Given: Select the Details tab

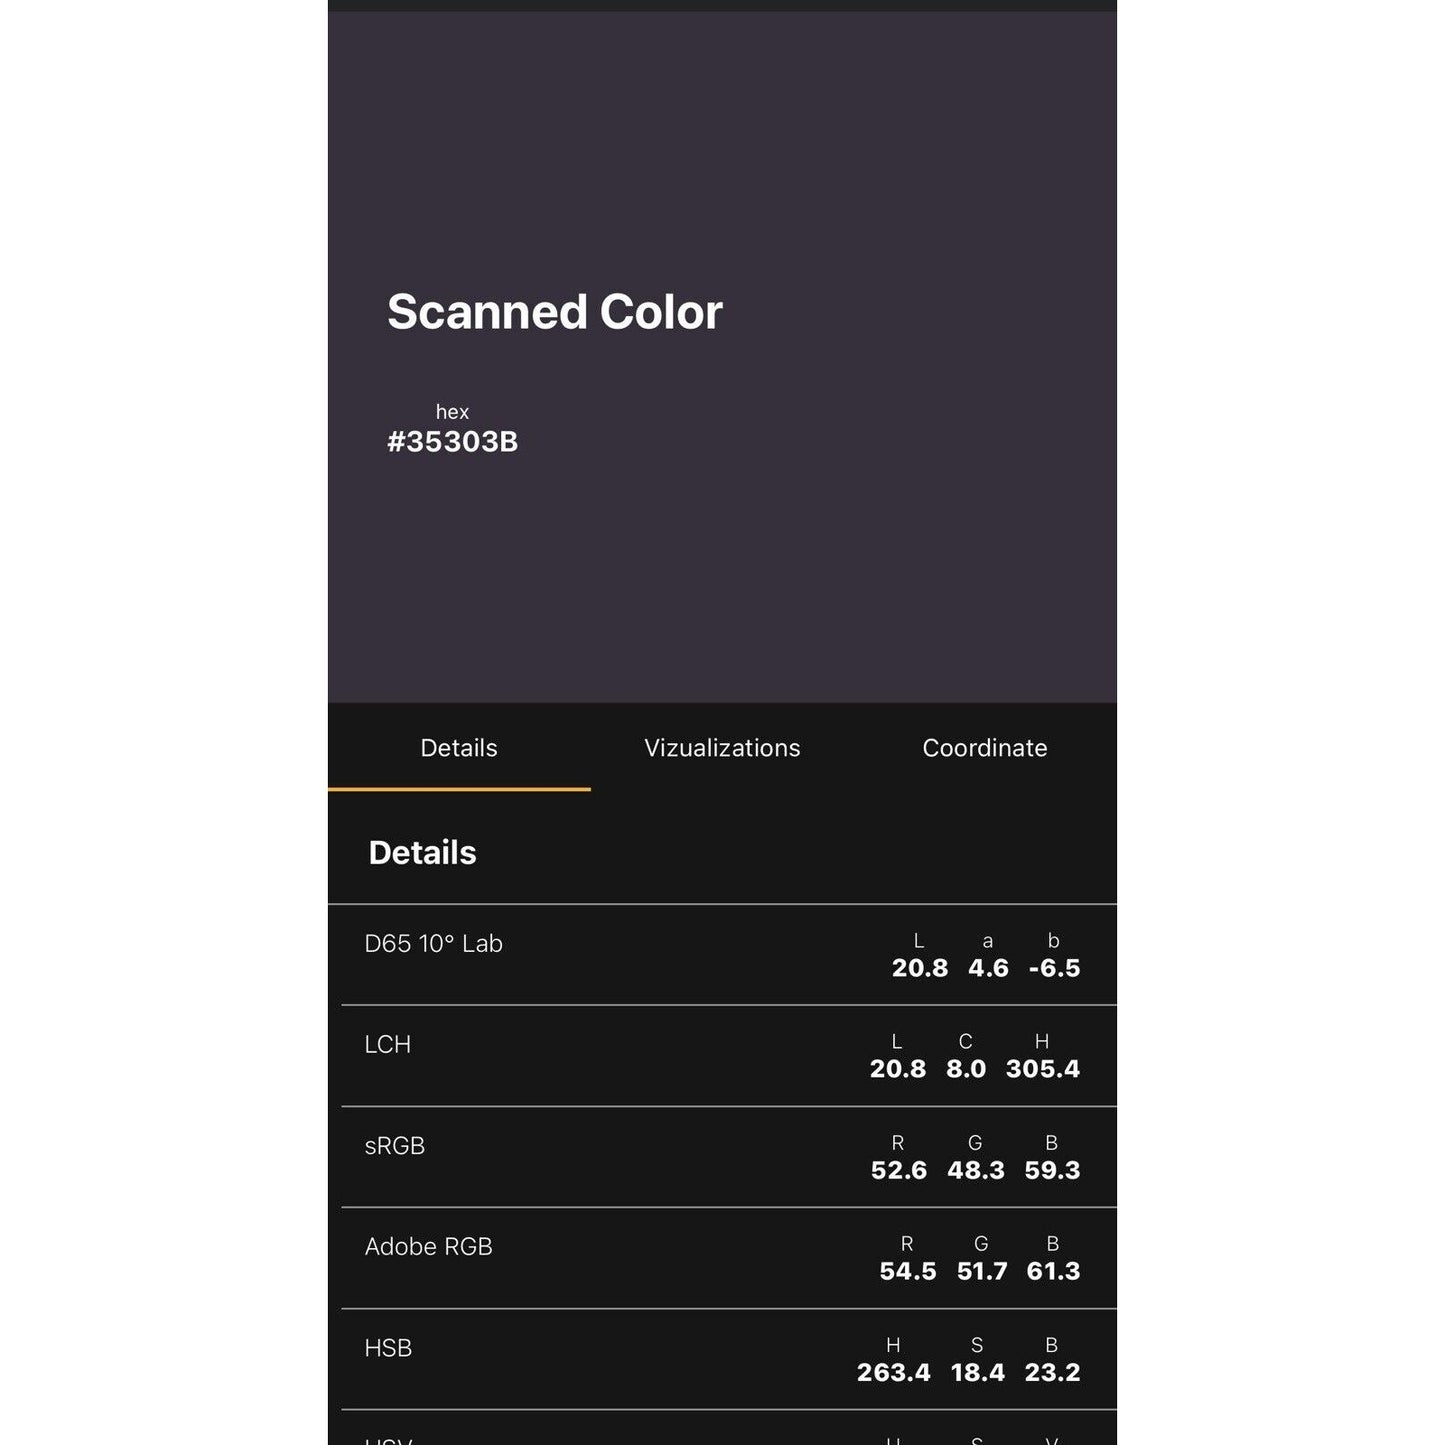Looking at the screenshot, I should click(459, 748).
